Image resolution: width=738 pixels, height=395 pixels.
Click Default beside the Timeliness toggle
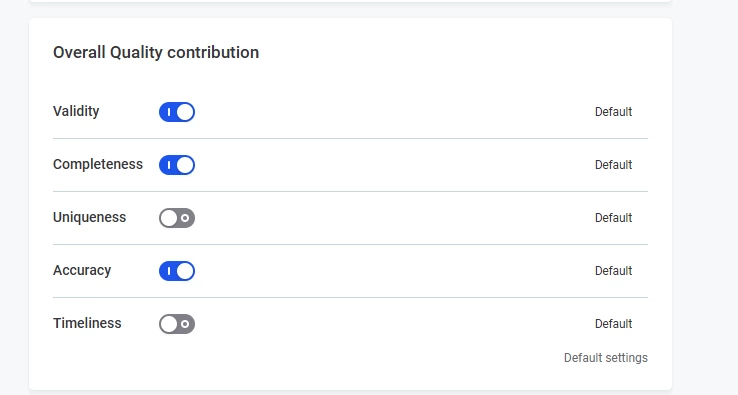pyautogui.click(x=613, y=324)
